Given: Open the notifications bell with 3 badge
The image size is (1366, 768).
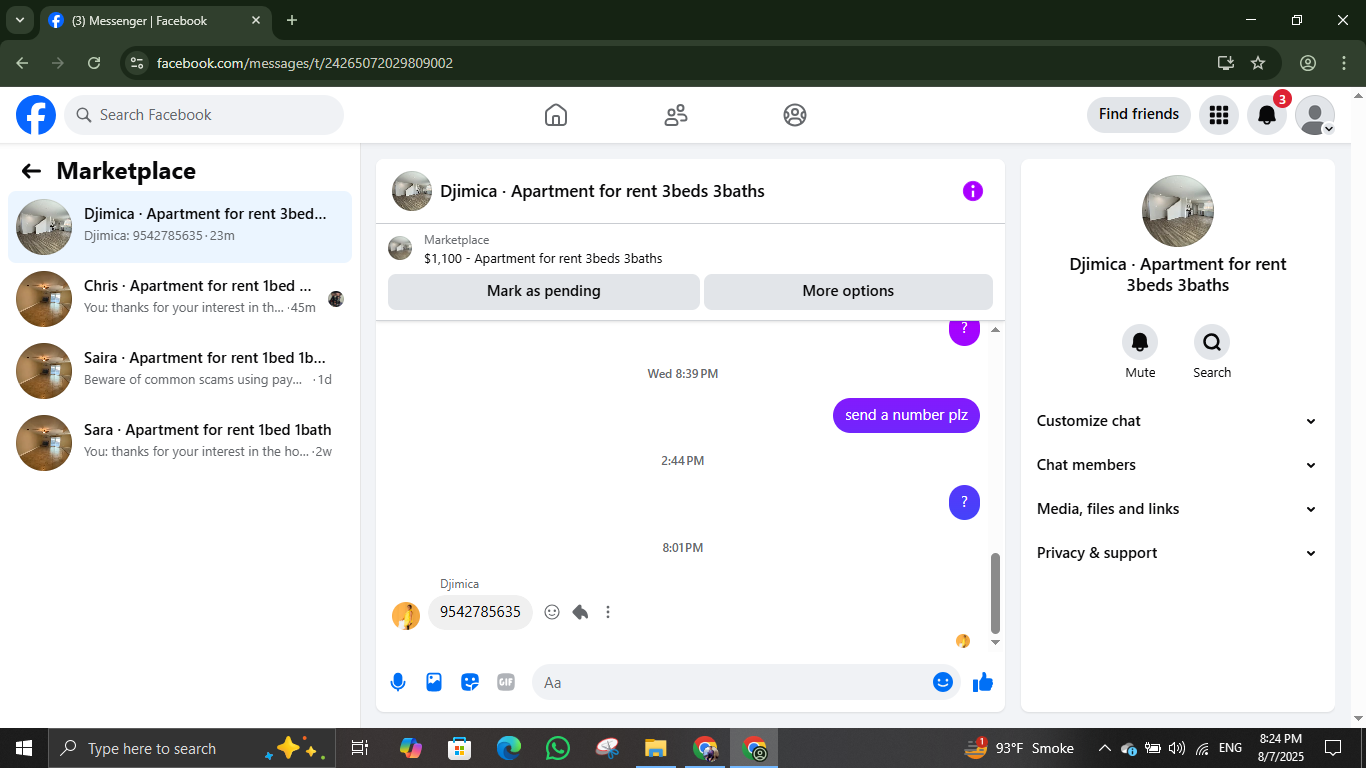Looking at the screenshot, I should (1267, 115).
